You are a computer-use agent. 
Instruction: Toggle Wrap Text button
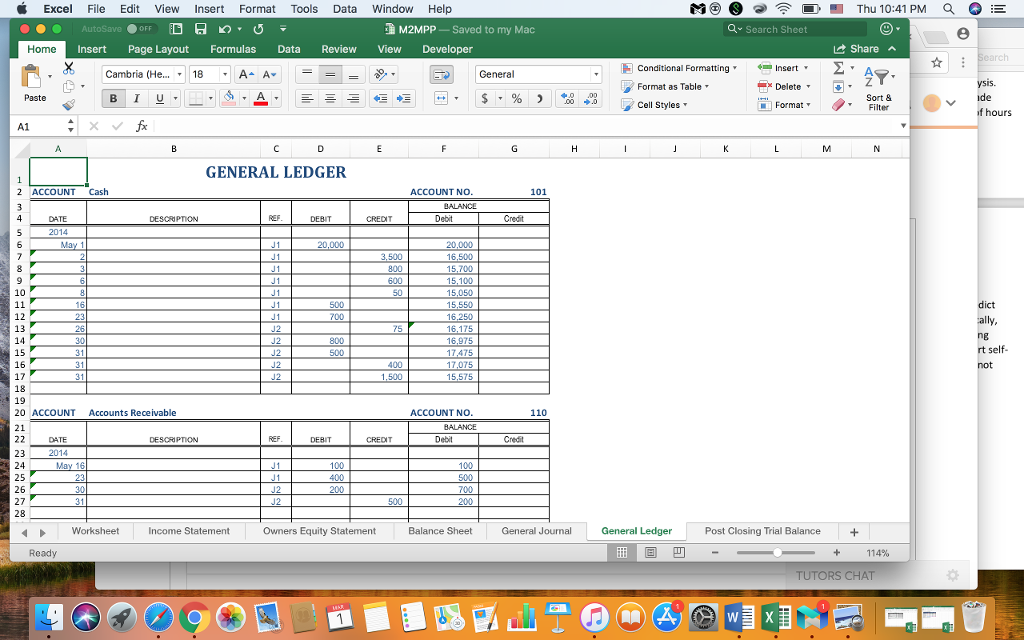click(x=442, y=74)
